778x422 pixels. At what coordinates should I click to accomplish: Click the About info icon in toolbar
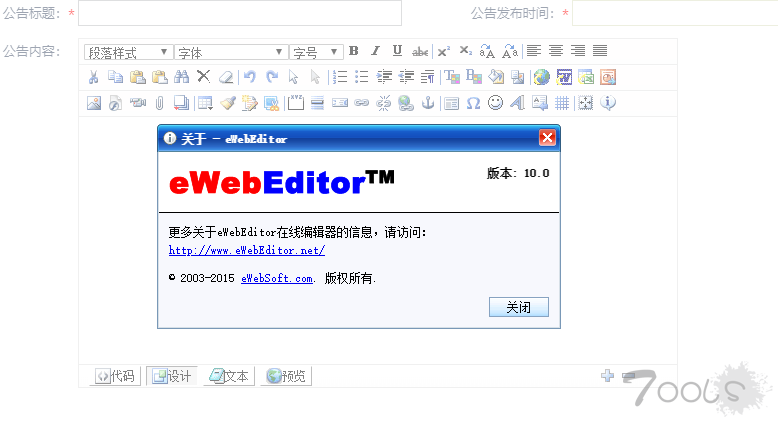tap(608, 103)
